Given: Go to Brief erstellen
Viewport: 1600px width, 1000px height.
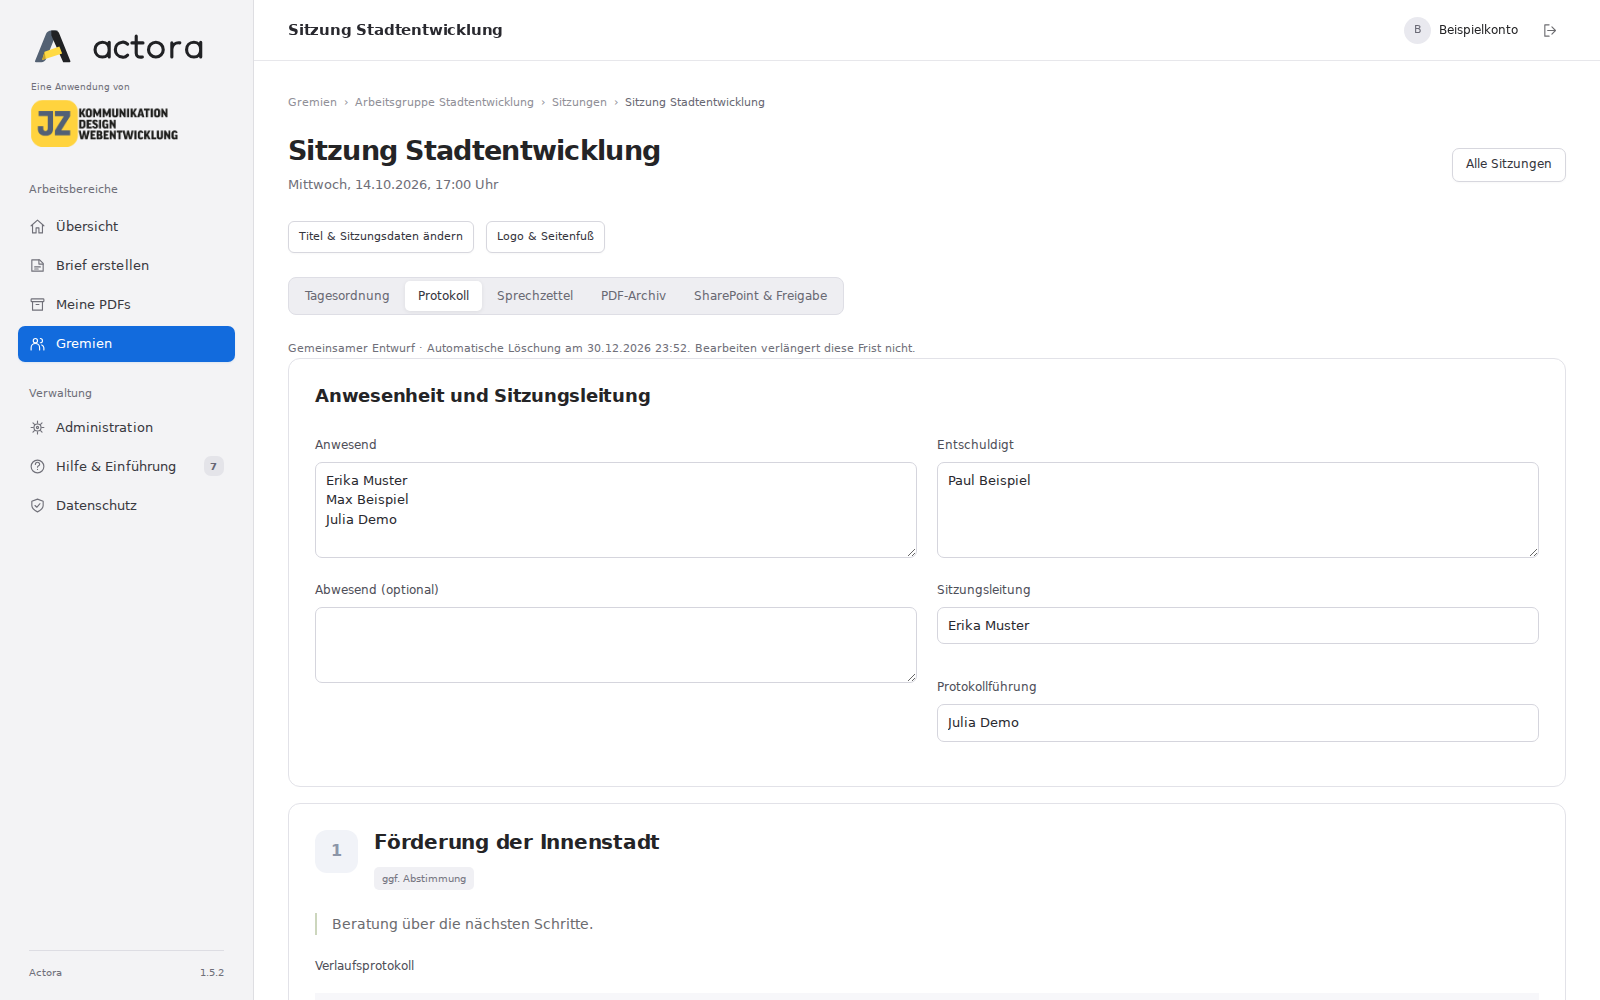Looking at the screenshot, I should pos(126,266).
